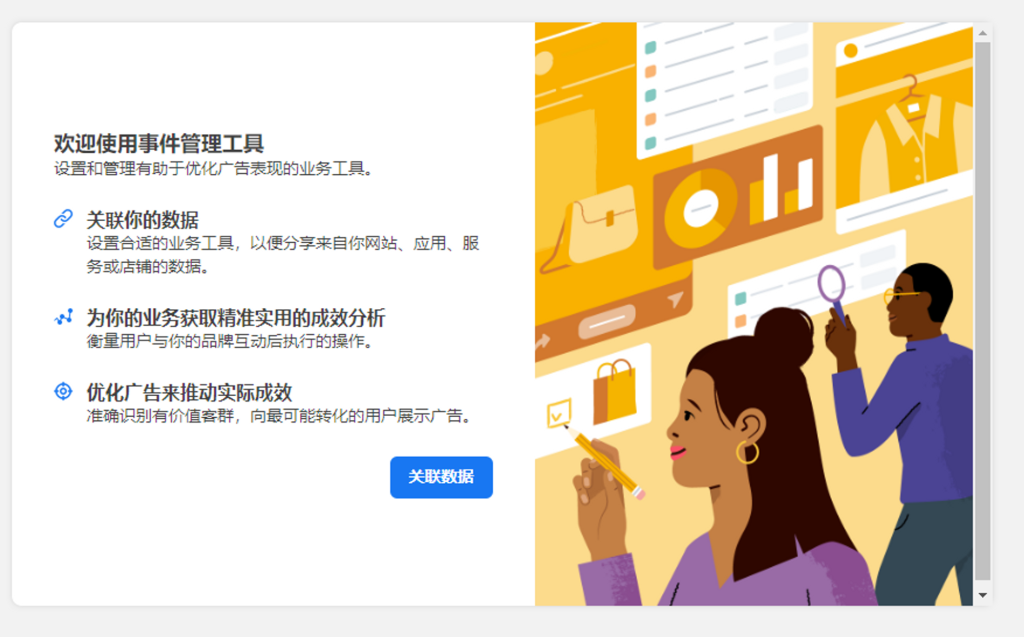Click the target icon beside 优化广告

point(63,391)
